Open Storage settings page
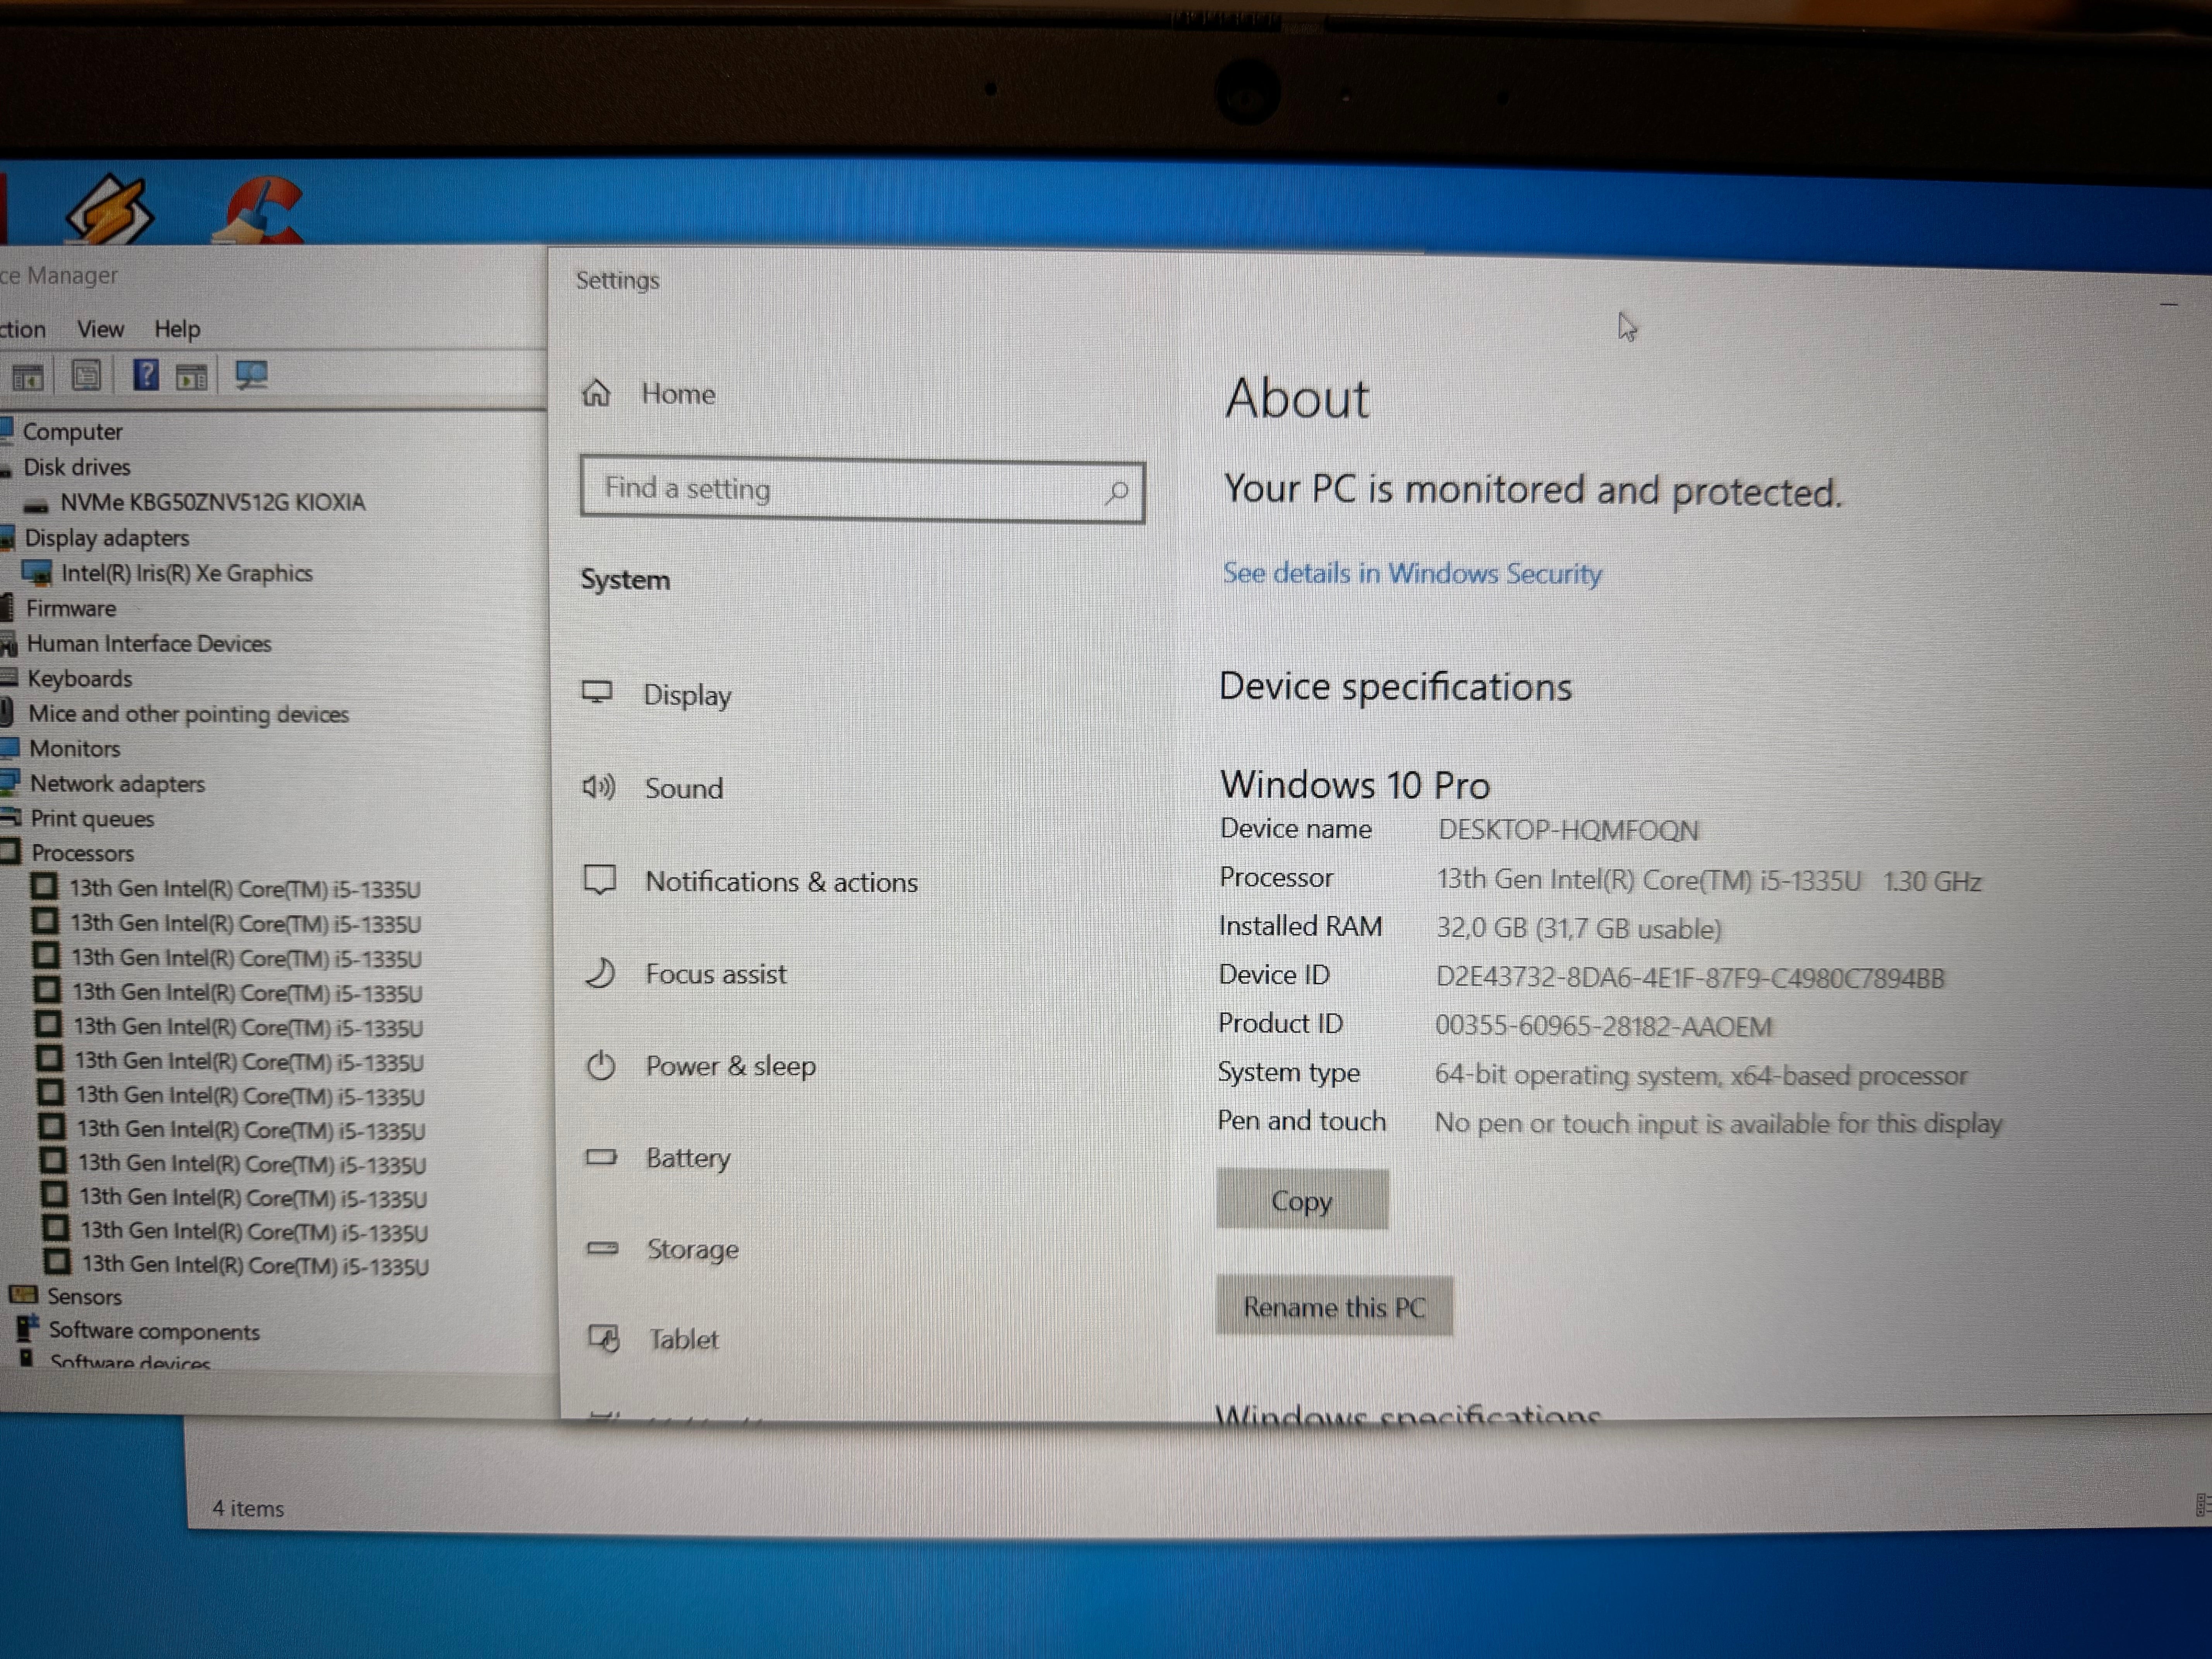The height and width of the screenshot is (1659, 2212). 693,1250
